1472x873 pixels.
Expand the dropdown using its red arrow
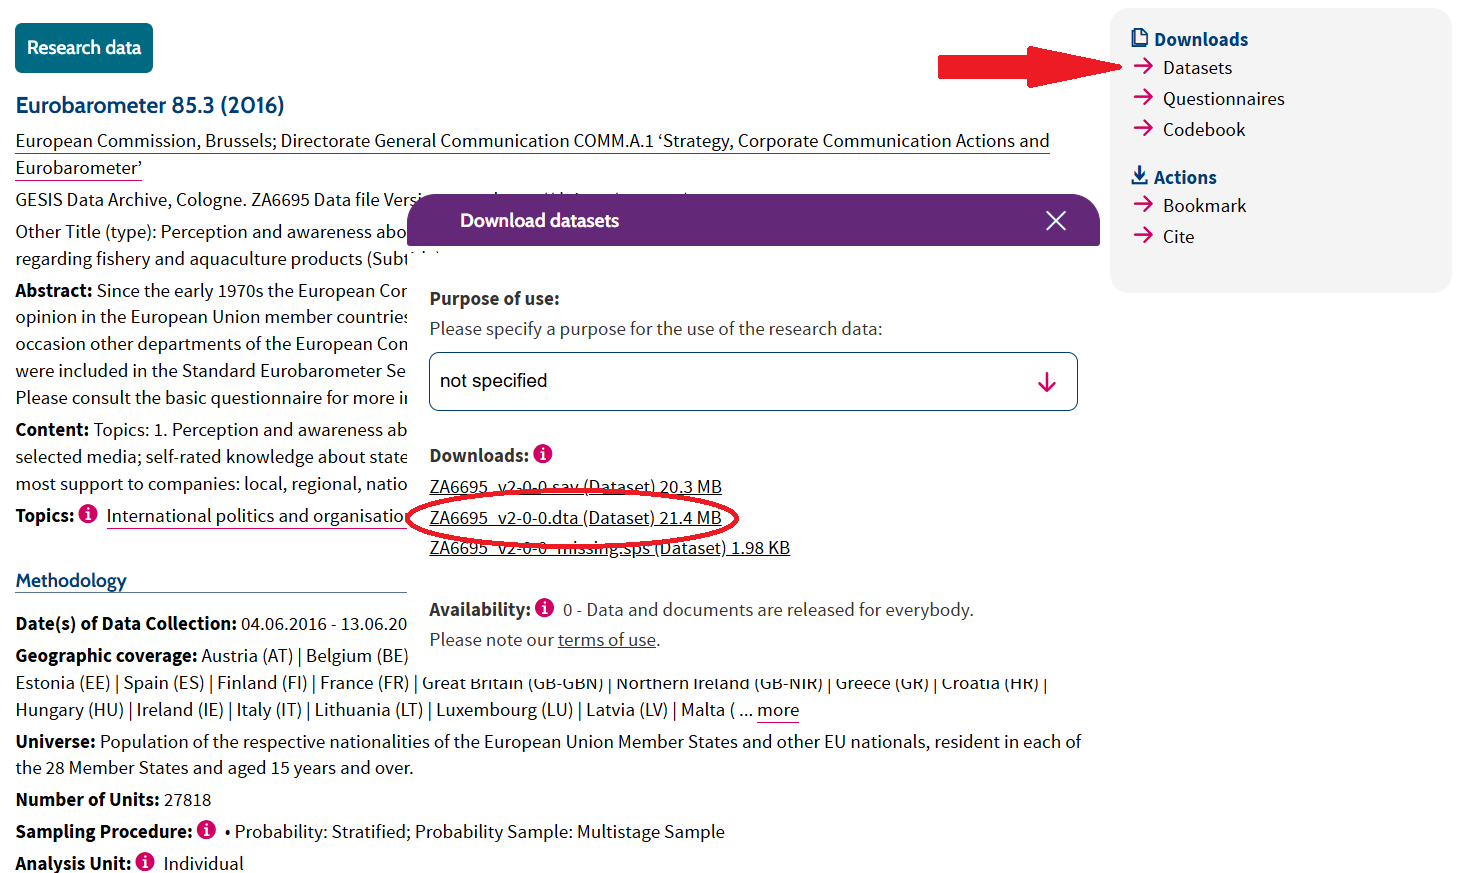[x=1047, y=382]
